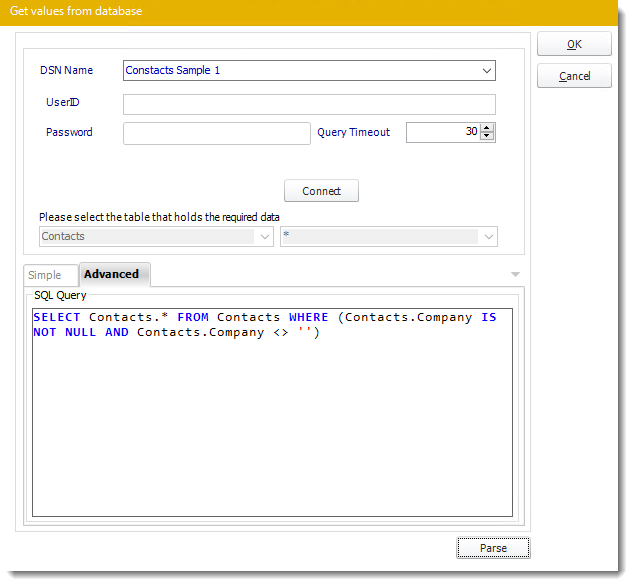Click the OK button
The width and height of the screenshot is (633, 586).
tap(574, 44)
